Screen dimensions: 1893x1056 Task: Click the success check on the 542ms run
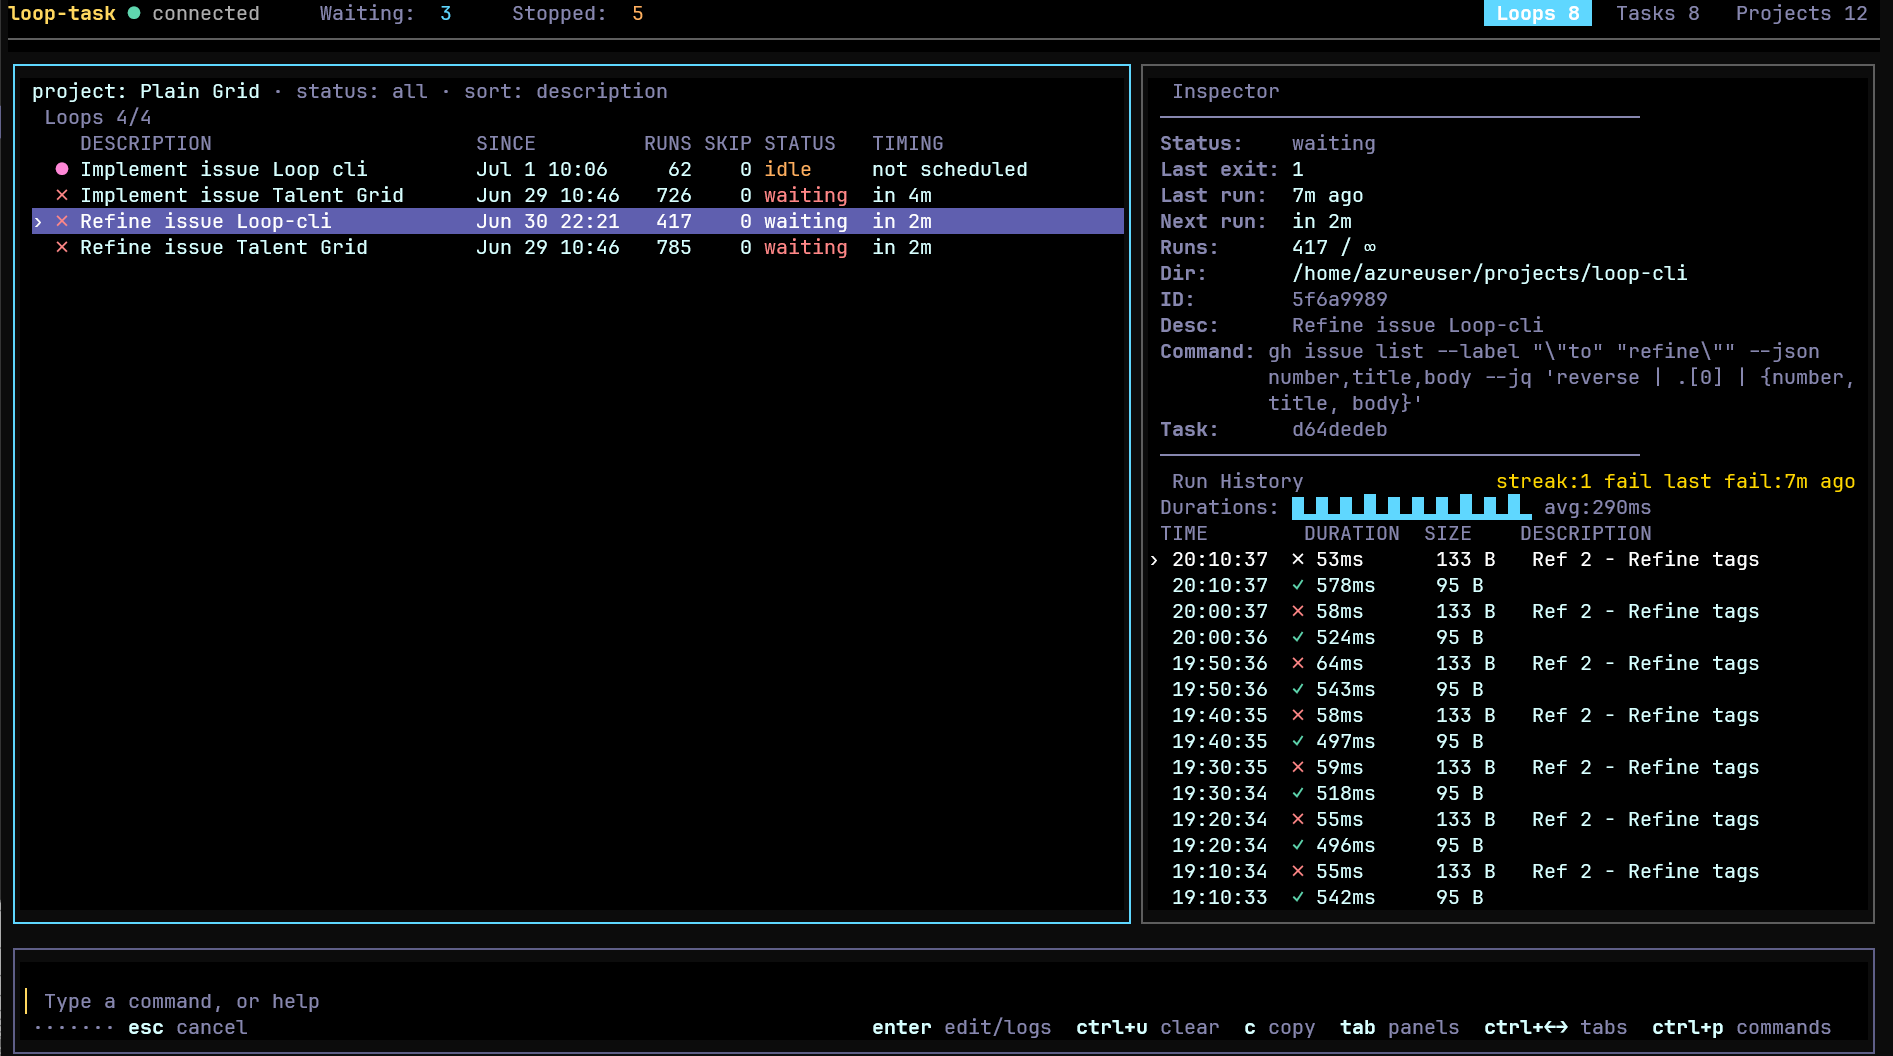click(x=1298, y=897)
